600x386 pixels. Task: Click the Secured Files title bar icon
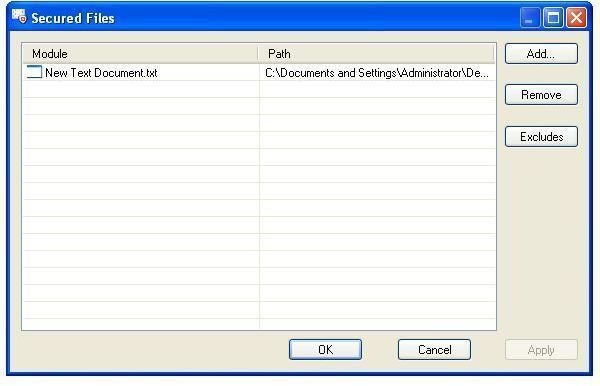point(19,17)
